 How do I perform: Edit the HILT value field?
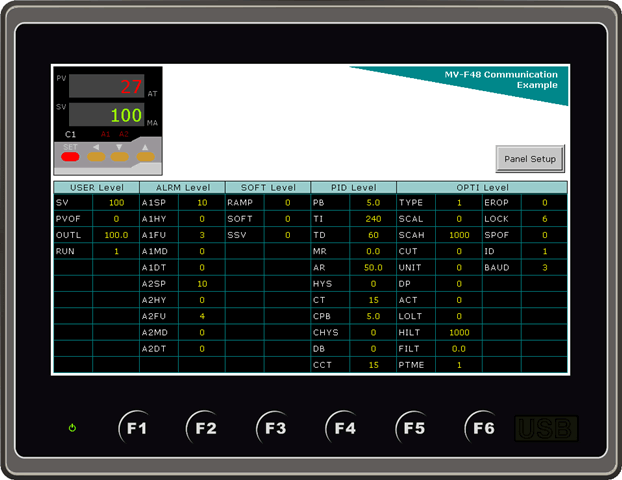[x=460, y=332]
